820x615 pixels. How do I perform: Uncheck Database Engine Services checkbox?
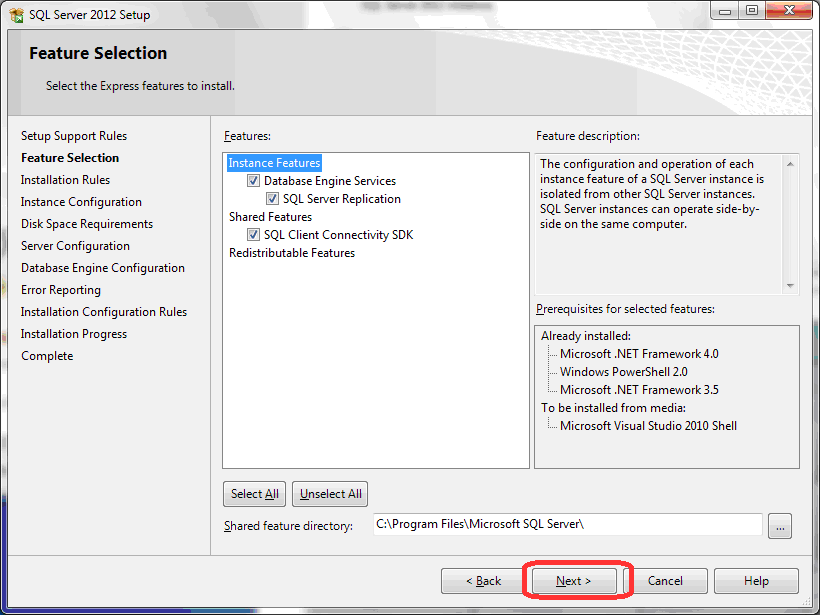point(254,181)
